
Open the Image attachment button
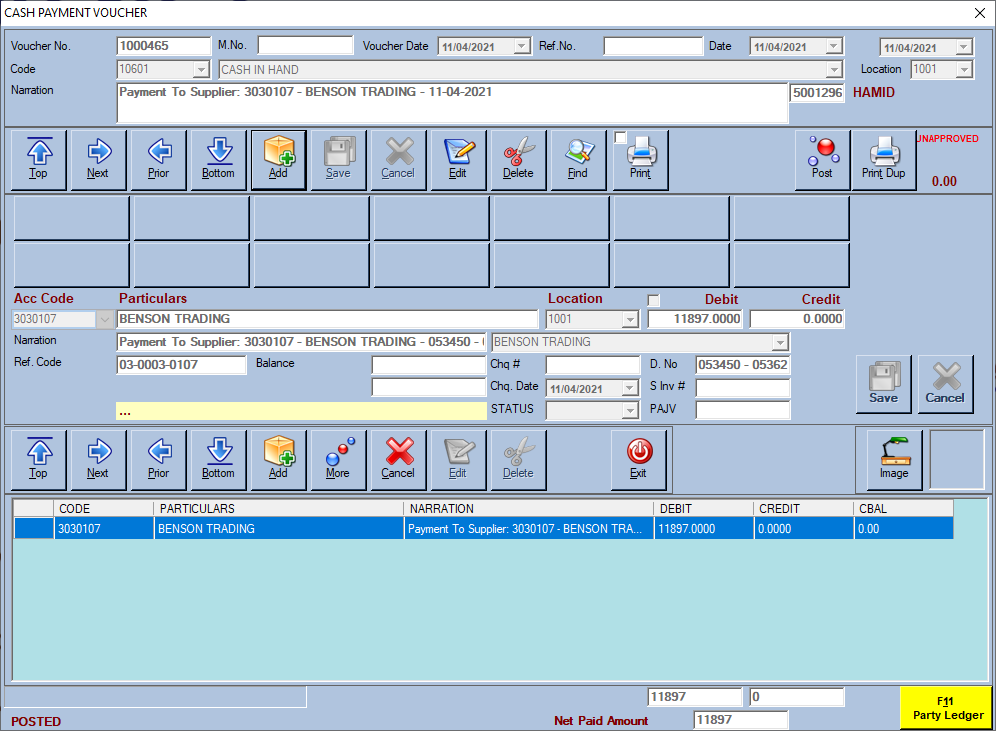point(894,460)
